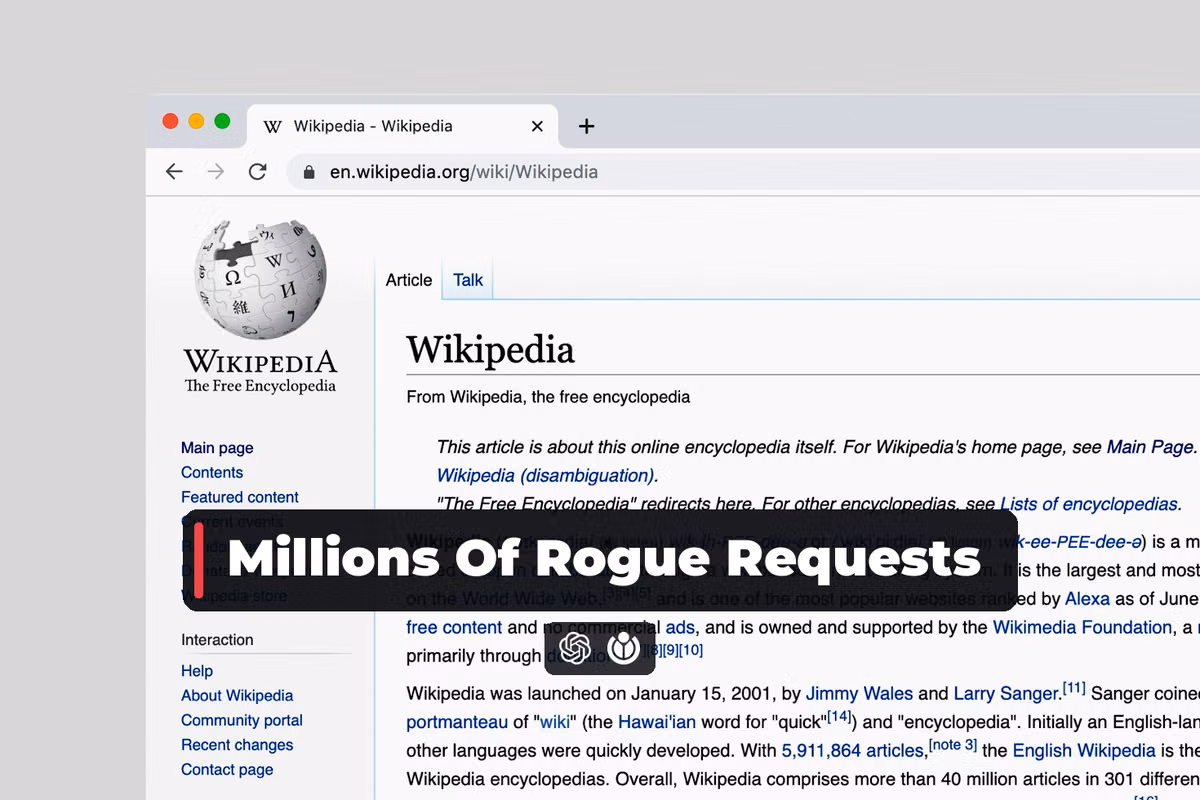This screenshot has width=1200, height=800.
Task: Open the Larry Sanger link
Action: tap(1006, 693)
